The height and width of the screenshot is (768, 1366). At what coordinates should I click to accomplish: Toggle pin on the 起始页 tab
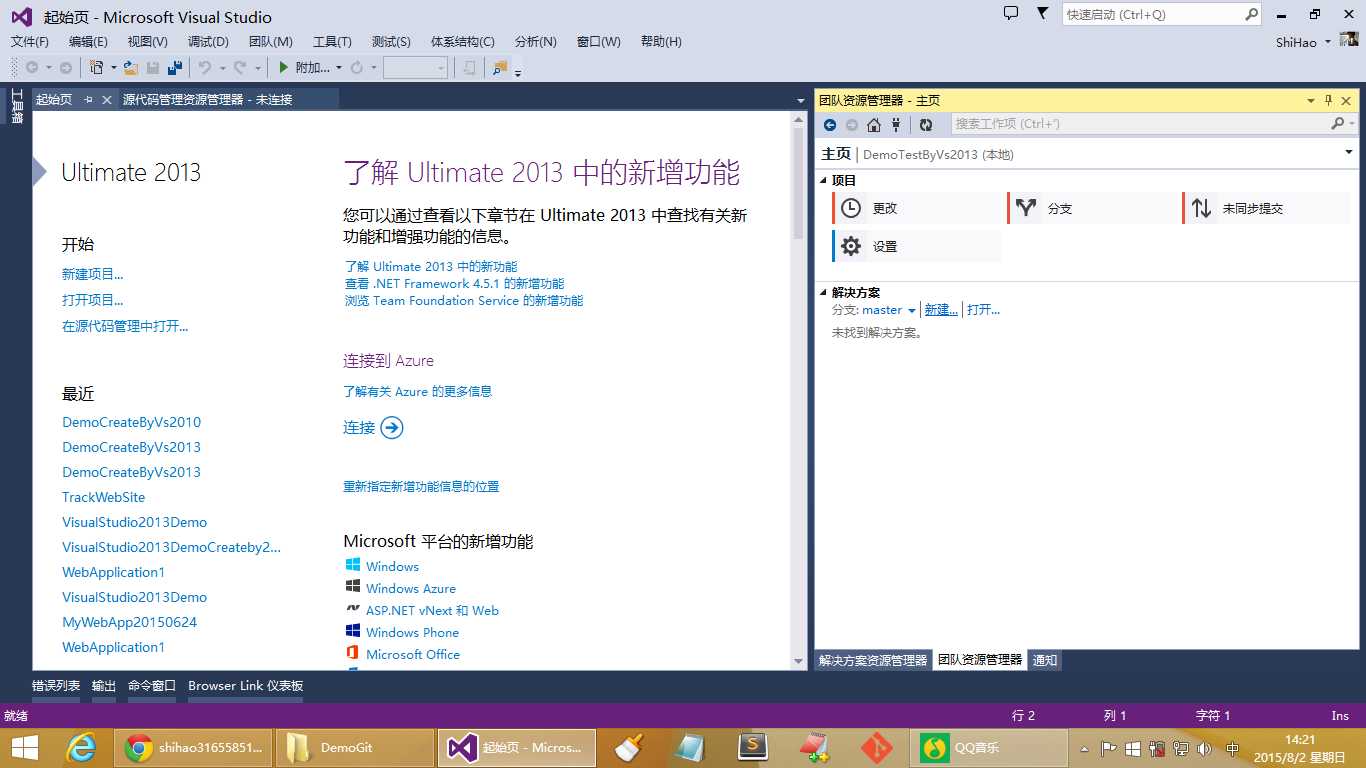(88, 100)
